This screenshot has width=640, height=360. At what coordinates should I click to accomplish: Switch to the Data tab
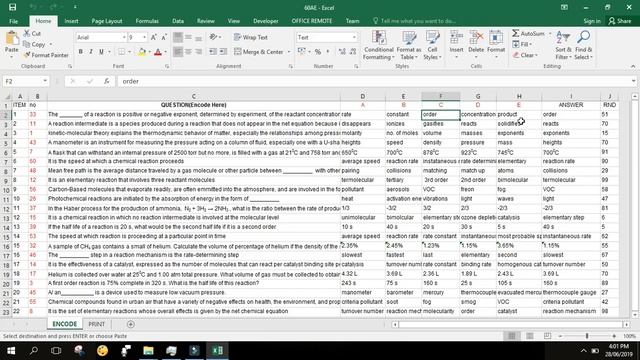pos(178,21)
